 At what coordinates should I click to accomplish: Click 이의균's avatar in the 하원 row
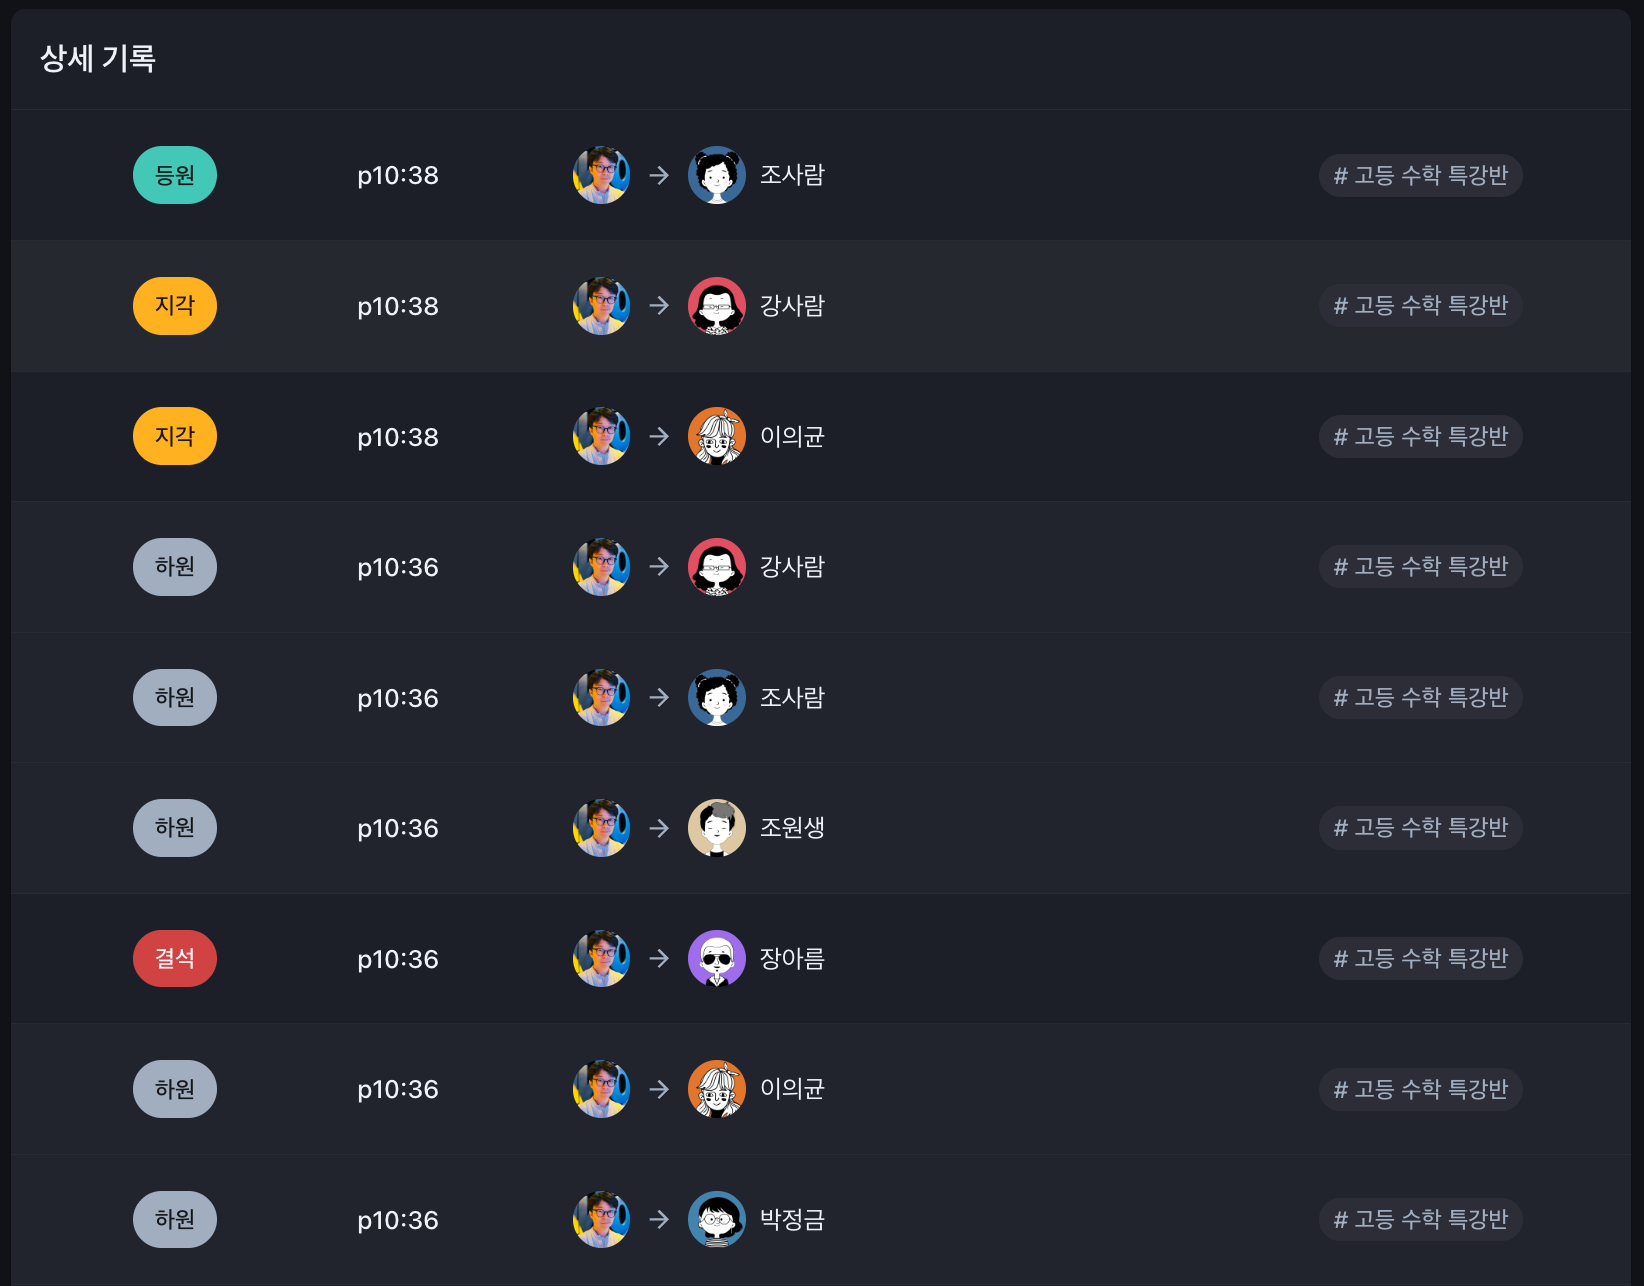[x=716, y=1089]
